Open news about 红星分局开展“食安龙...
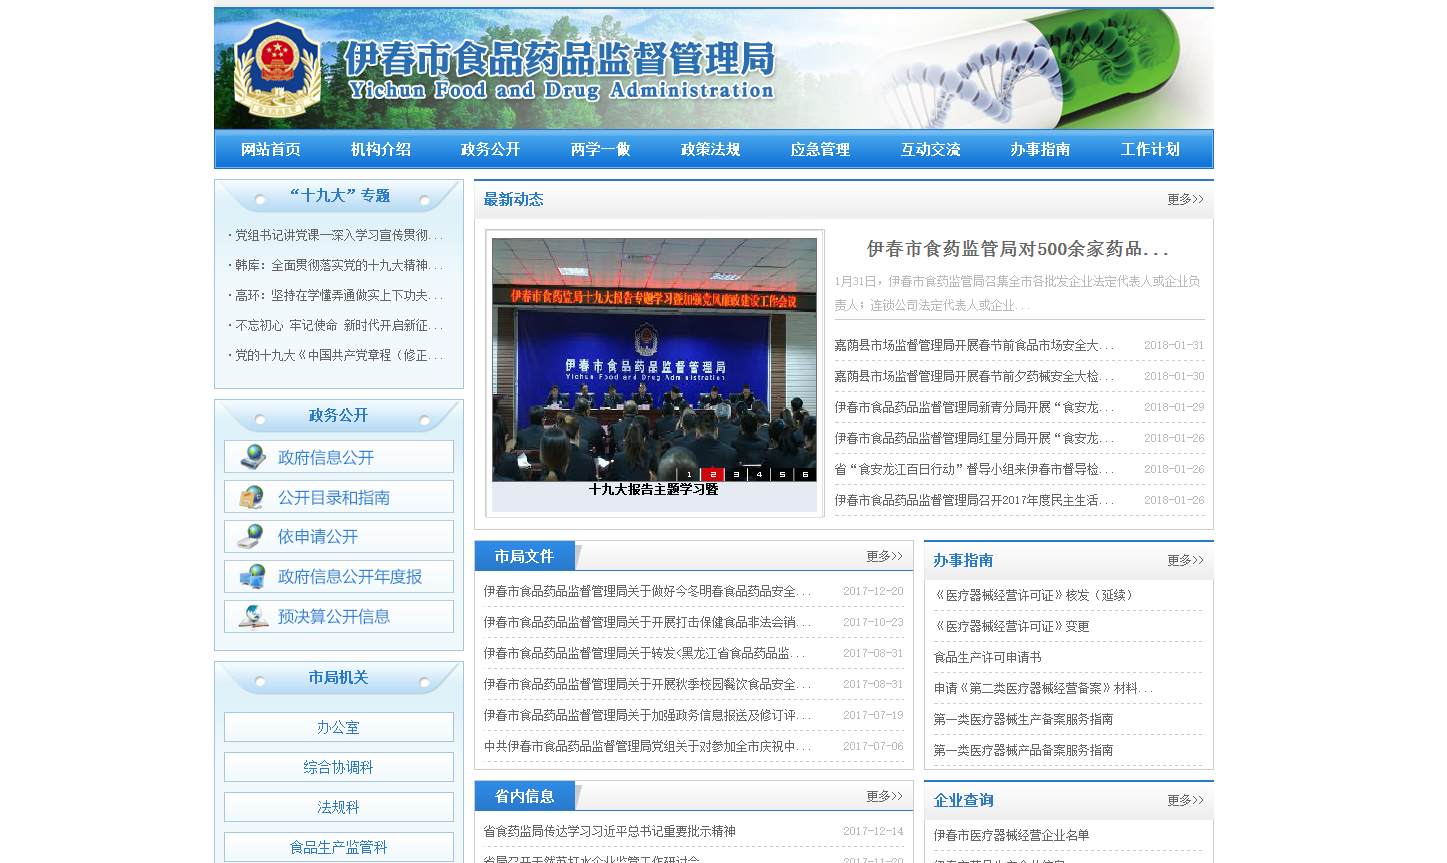 pos(974,438)
